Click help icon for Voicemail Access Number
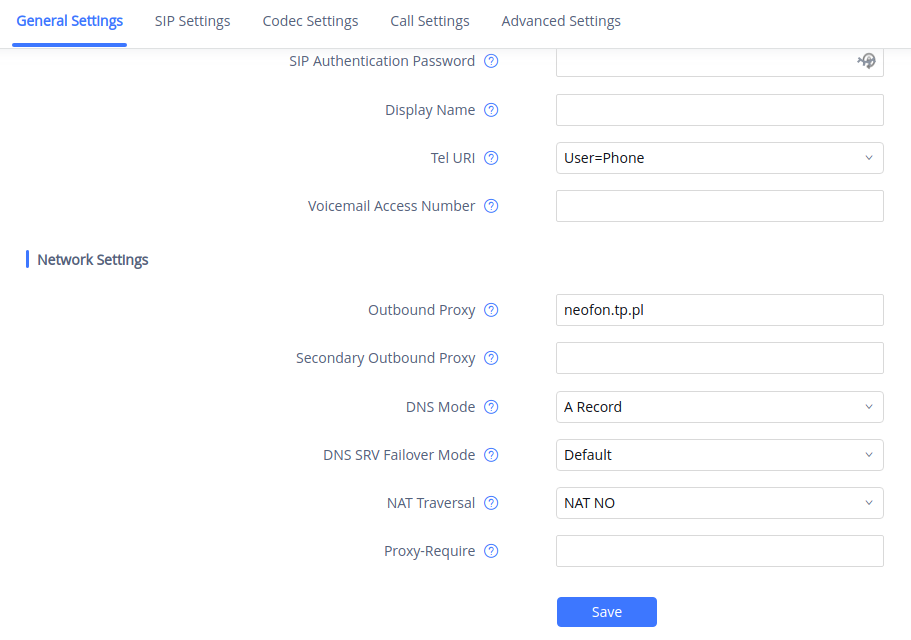 (x=491, y=206)
